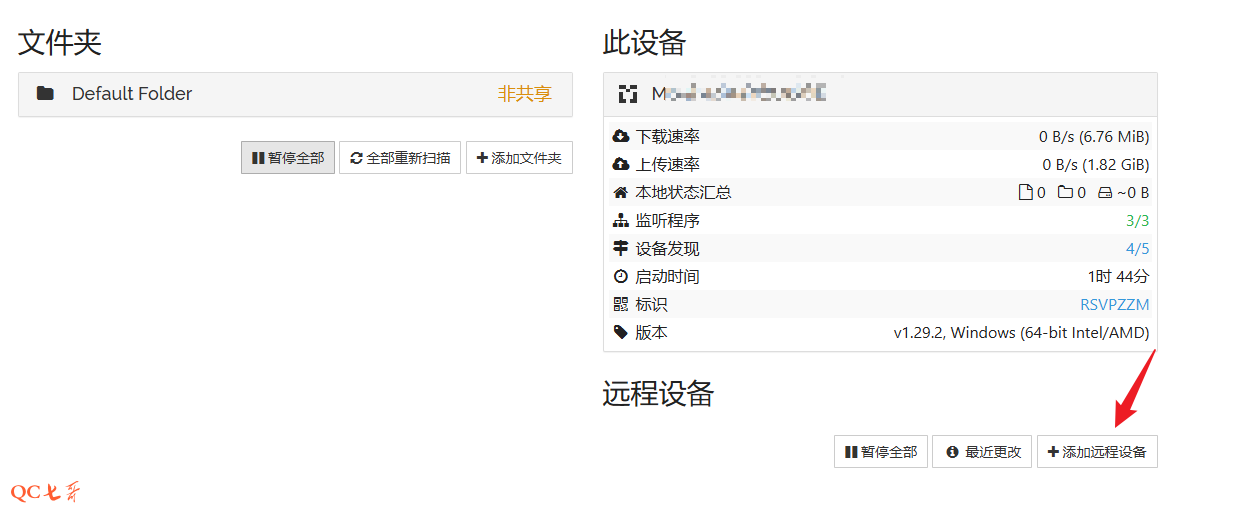The image size is (1259, 514).
Task: Click the upload cloud icon next to 上传速率
Action: pyautogui.click(x=621, y=164)
